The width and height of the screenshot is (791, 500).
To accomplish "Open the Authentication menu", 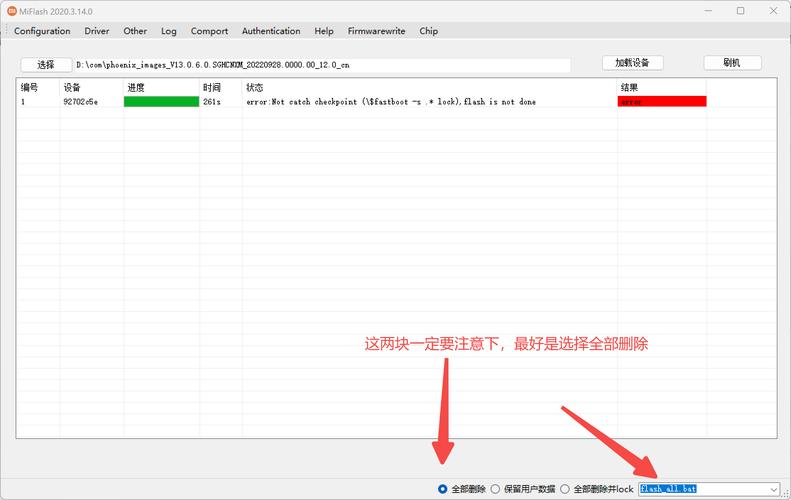I will pos(271,31).
